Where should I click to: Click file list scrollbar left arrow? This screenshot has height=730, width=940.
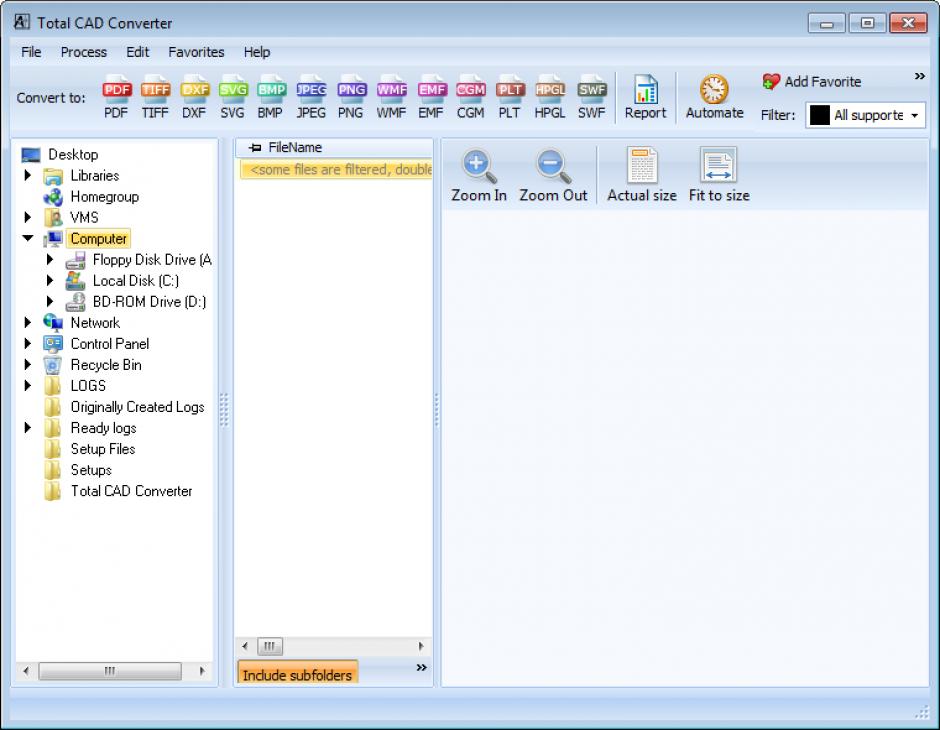[x=245, y=646]
